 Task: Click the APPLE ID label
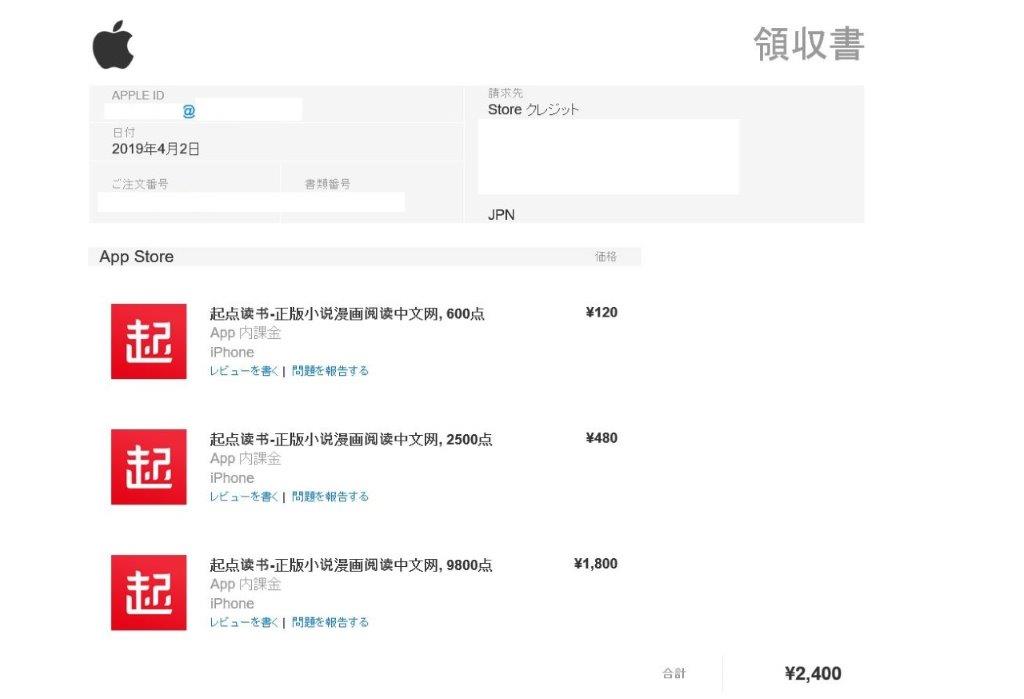click(x=138, y=95)
